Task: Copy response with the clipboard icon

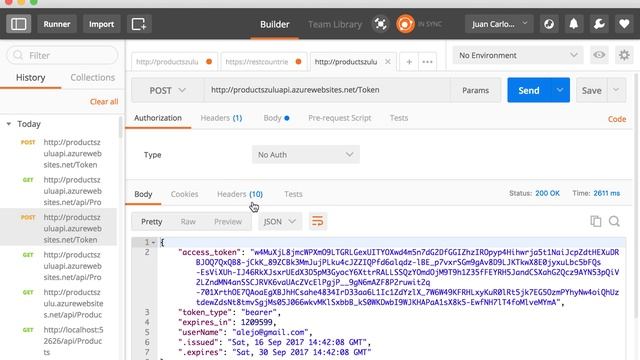Action: pos(596,221)
